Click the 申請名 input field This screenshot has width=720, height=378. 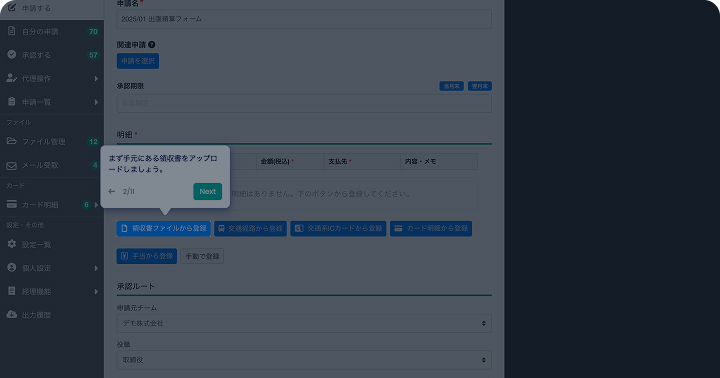click(x=304, y=19)
